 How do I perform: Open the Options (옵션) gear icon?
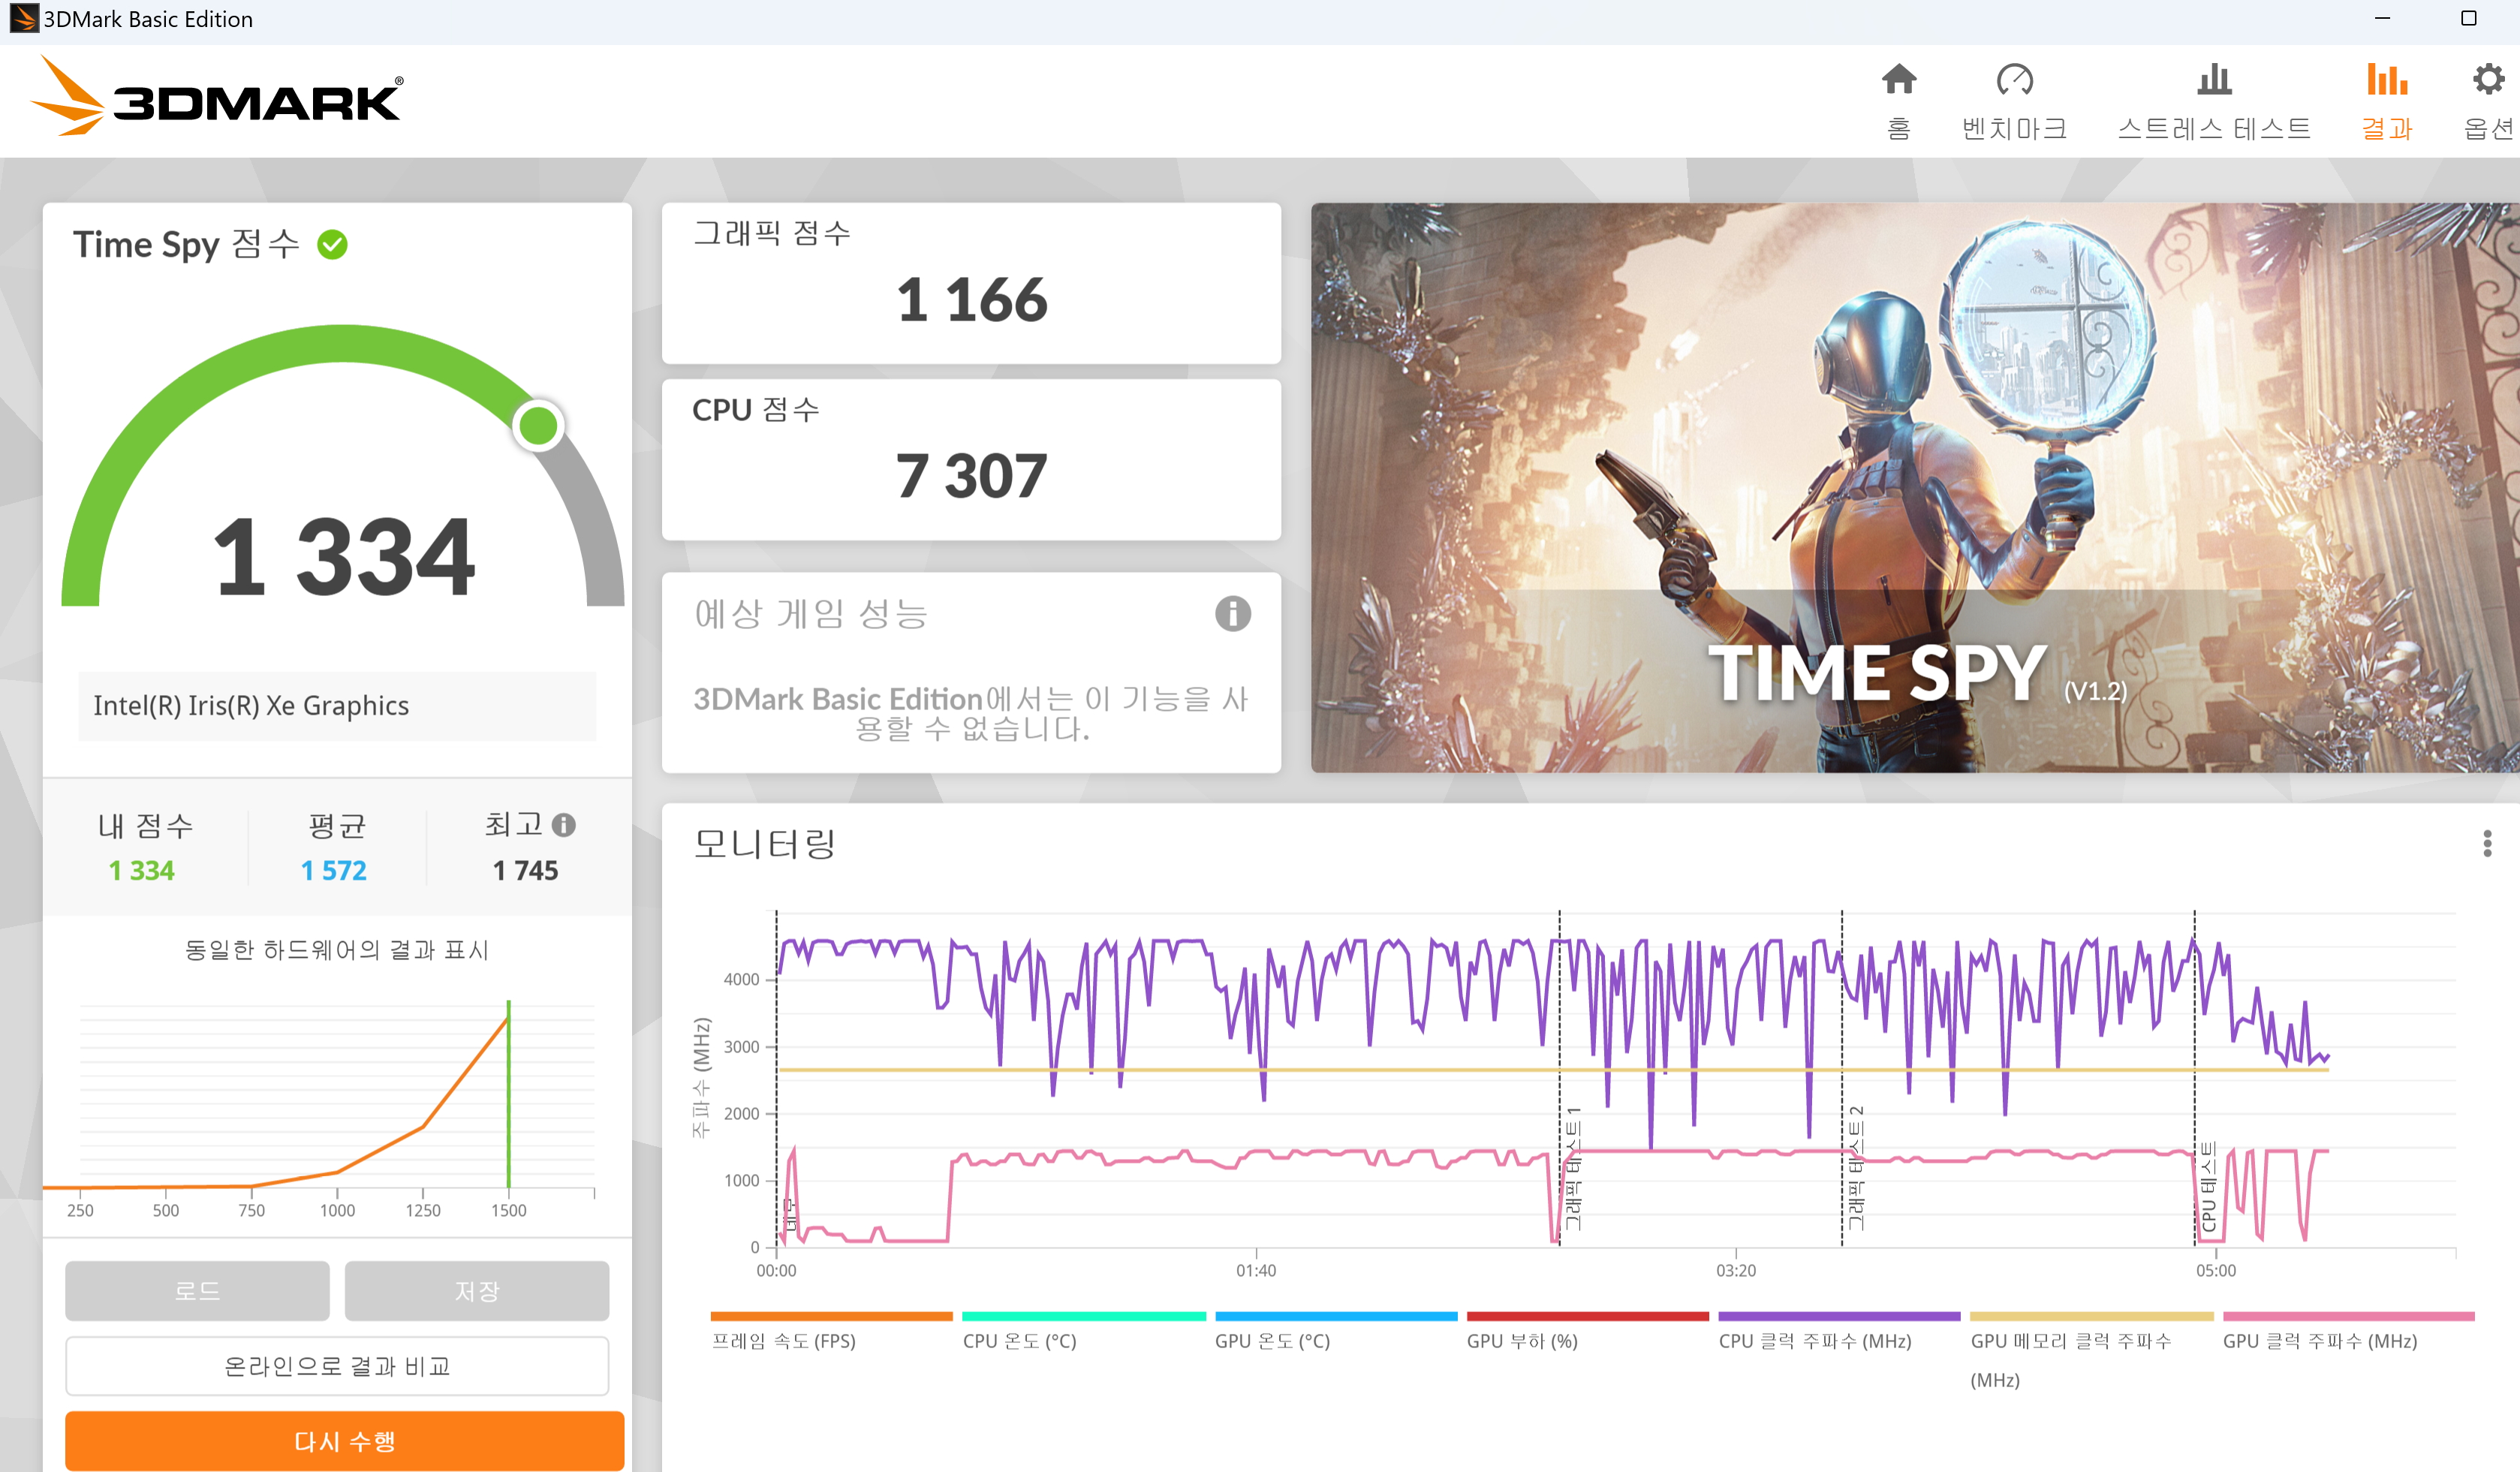pos(2488,79)
